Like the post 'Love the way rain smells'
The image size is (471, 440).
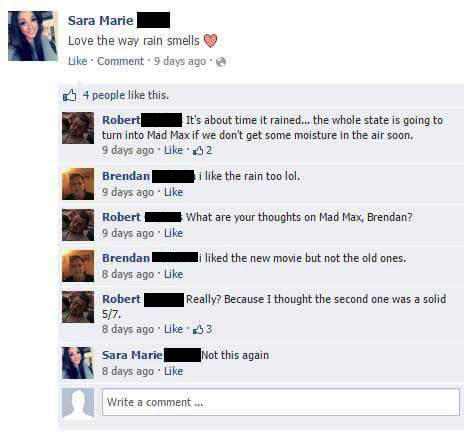coord(77,61)
